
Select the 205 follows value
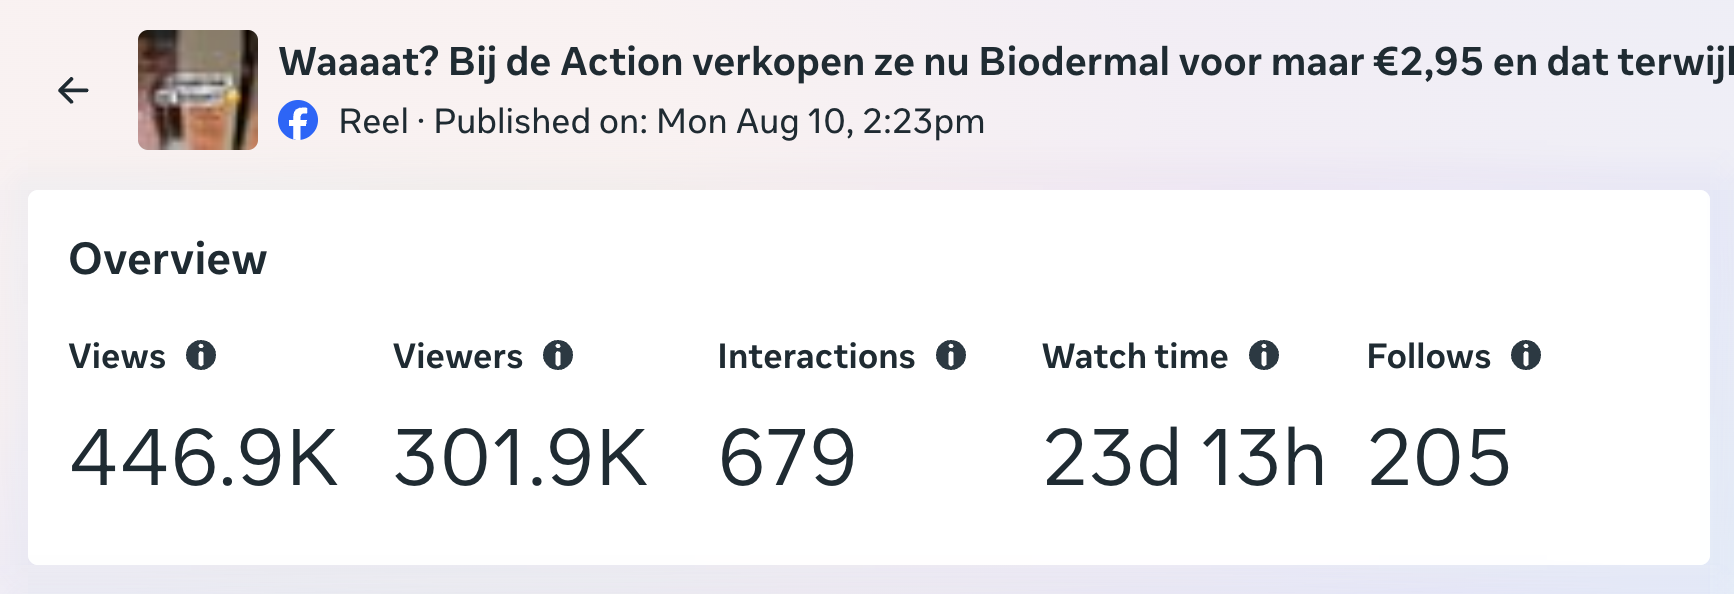1439,458
